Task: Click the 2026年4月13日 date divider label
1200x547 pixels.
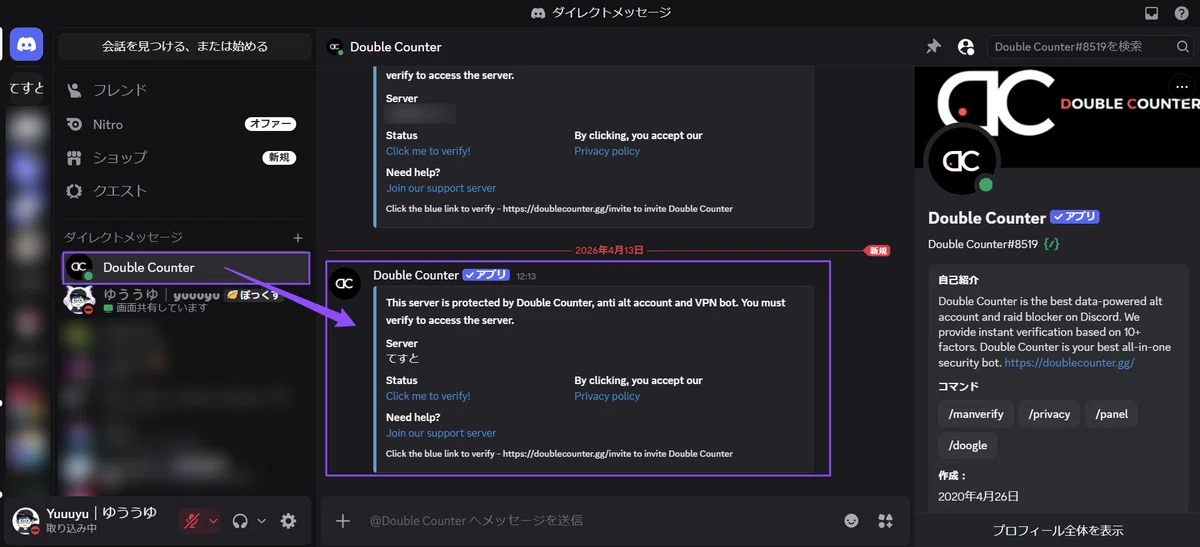Action: (x=609, y=251)
